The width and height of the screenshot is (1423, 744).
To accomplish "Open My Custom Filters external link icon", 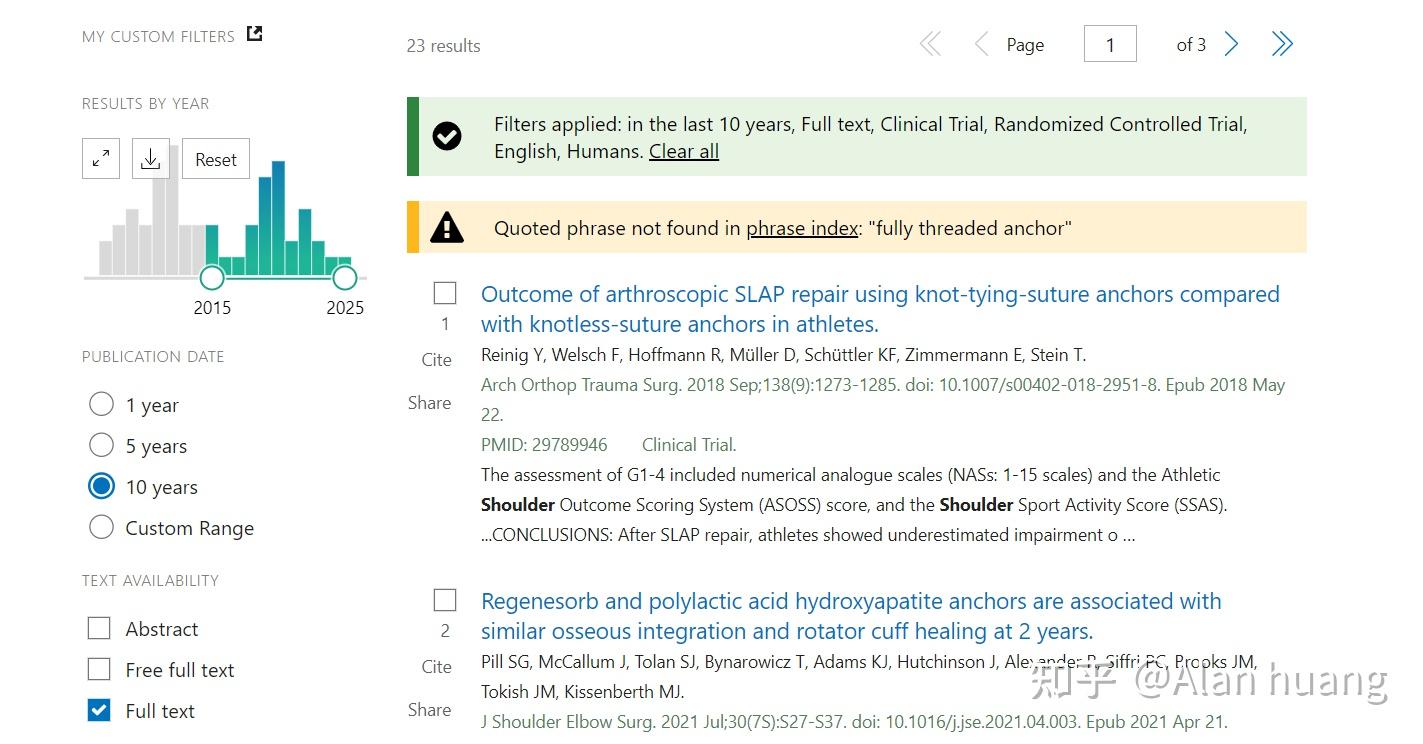I will (x=255, y=35).
